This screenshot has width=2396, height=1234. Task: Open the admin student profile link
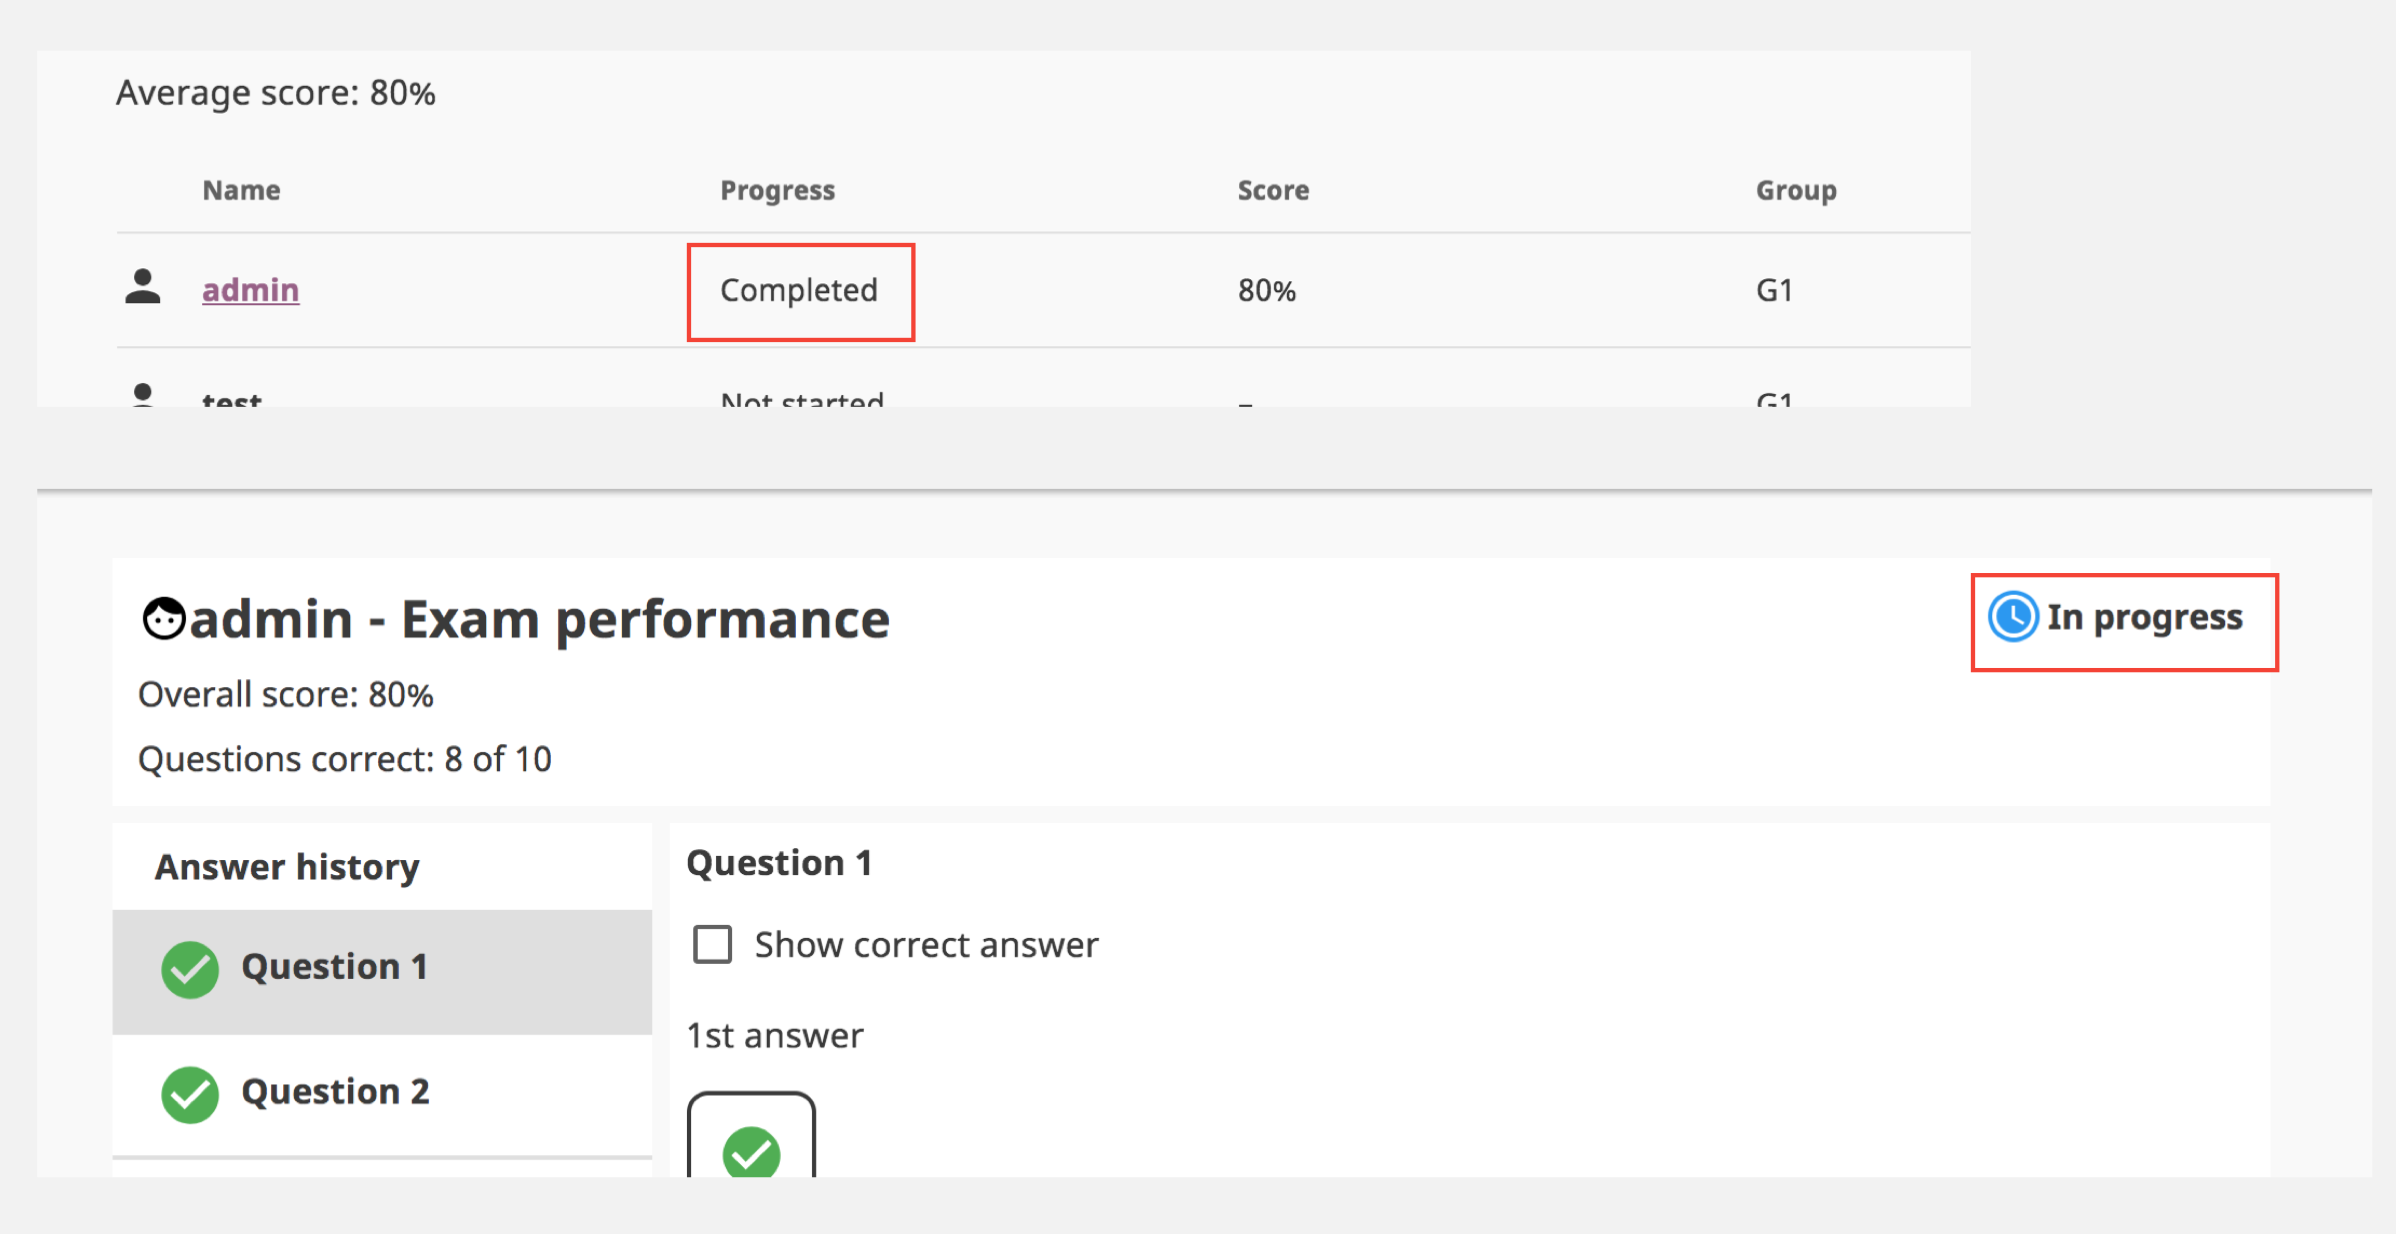[x=250, y=289]
